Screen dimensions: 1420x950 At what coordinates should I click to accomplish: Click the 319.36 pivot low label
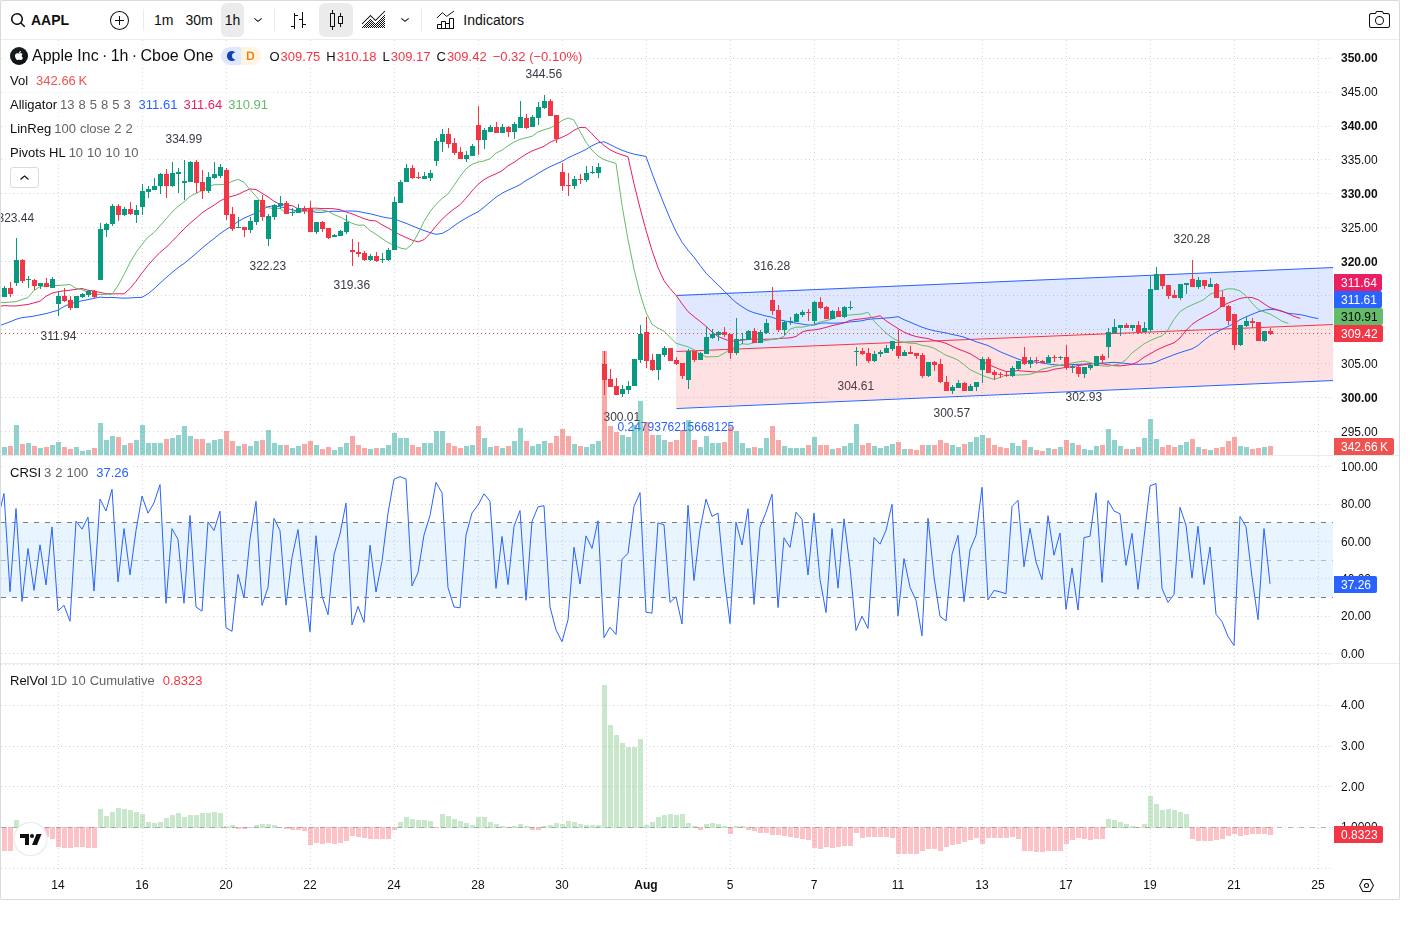coord(352,285)
